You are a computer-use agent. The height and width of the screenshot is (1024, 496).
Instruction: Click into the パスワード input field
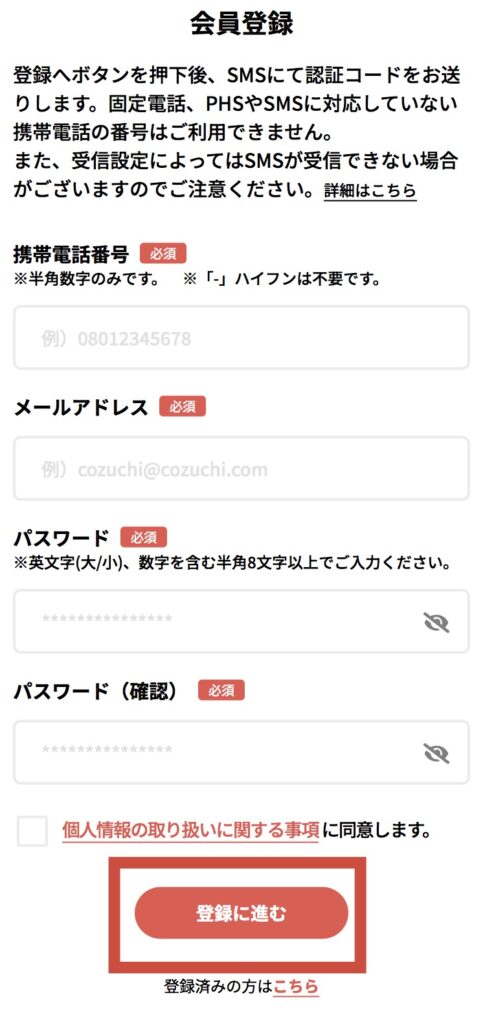tap(241, 621)
